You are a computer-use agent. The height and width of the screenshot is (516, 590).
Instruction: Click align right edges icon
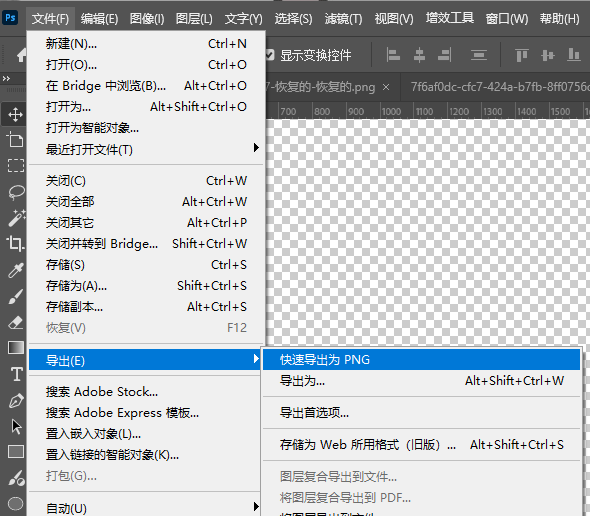[445, 55]
